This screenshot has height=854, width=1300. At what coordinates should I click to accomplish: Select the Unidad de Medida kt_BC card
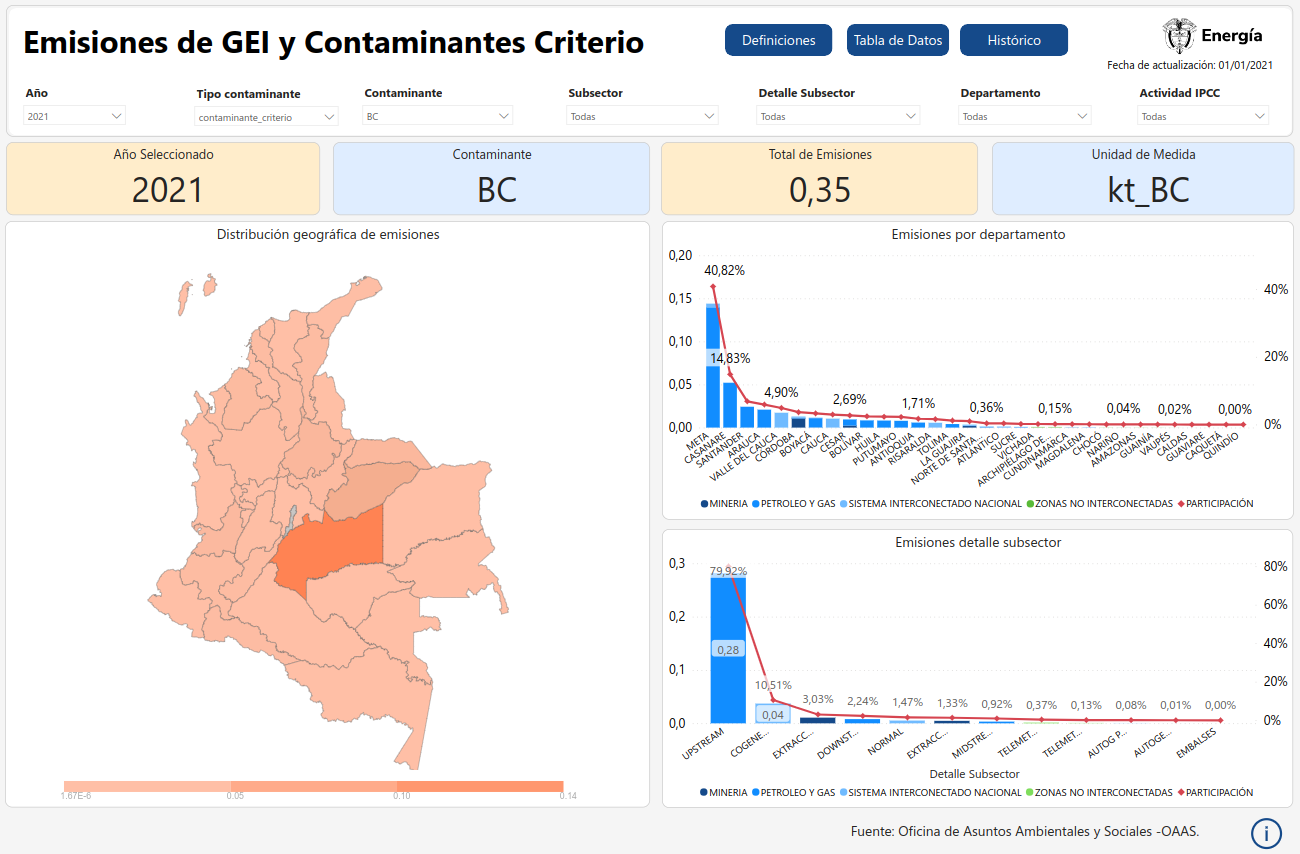pos(1143,178)
